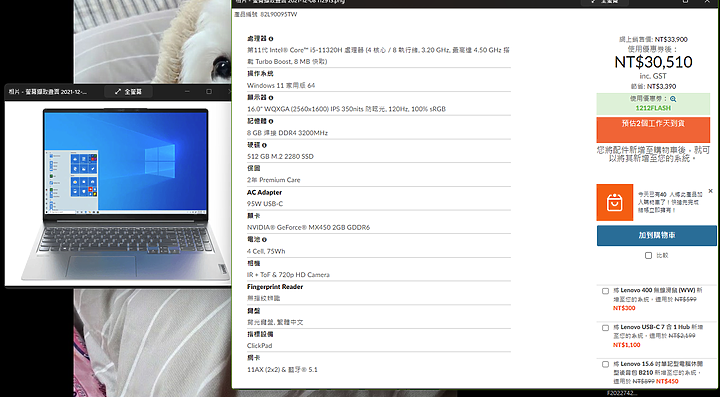Click the 512 GB M.2 2280 SSD line
The width and height of the screenshot is (720, 397).
tap(280, 157)
